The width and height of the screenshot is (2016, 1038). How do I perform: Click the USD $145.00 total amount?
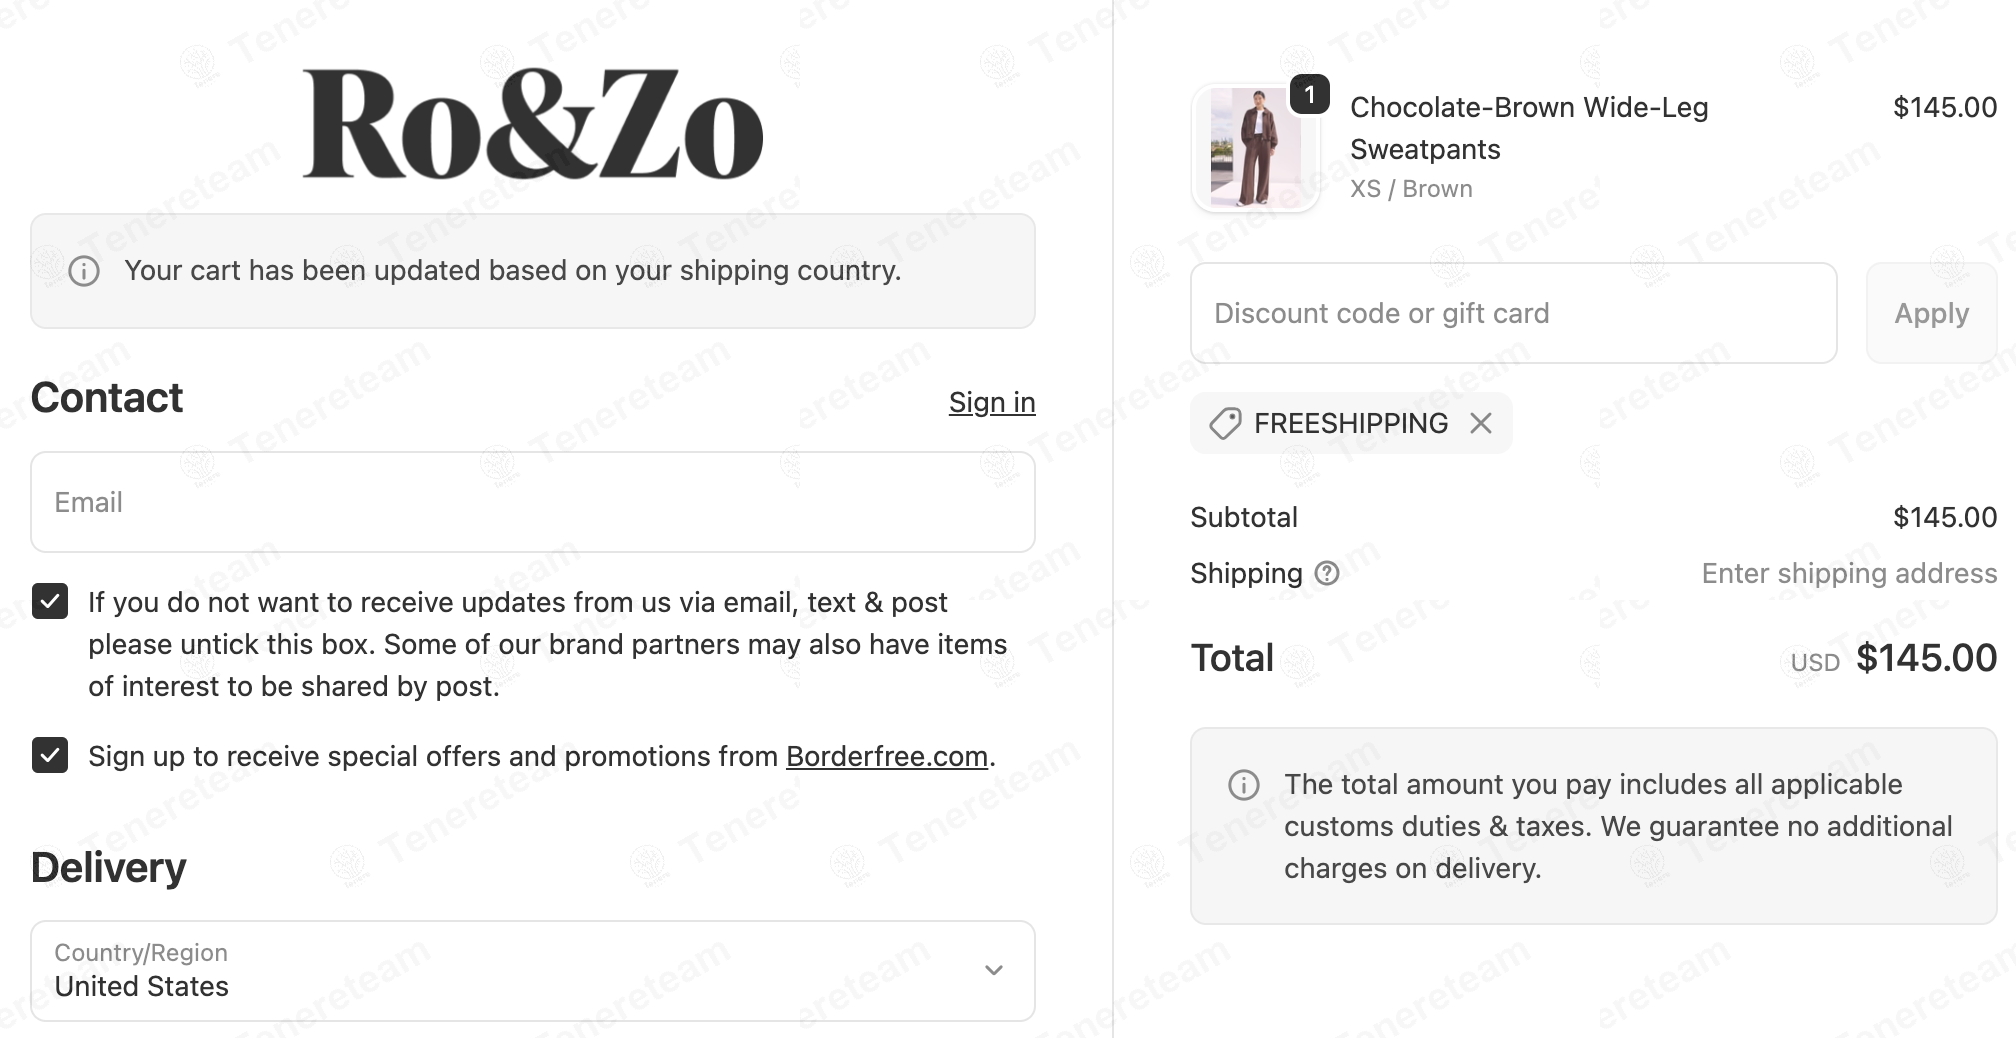coord(1925,659)
